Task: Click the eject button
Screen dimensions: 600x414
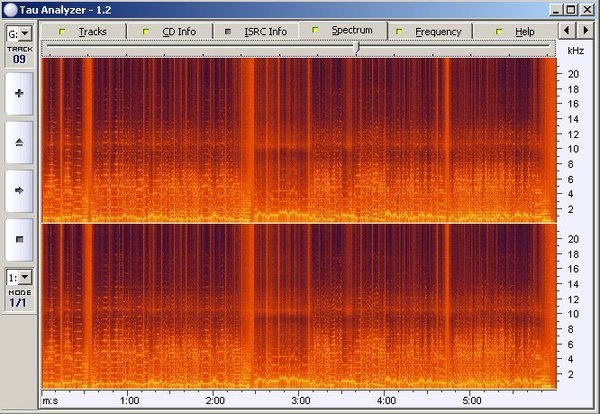Action: coord(19,142)
